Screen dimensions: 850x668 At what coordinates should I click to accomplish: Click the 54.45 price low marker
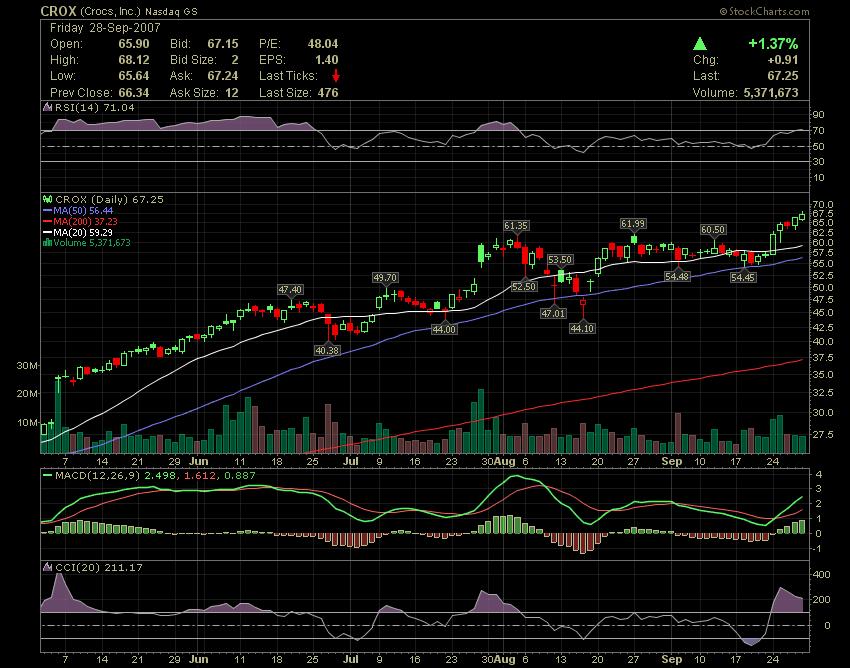click(x=743, y=278)
